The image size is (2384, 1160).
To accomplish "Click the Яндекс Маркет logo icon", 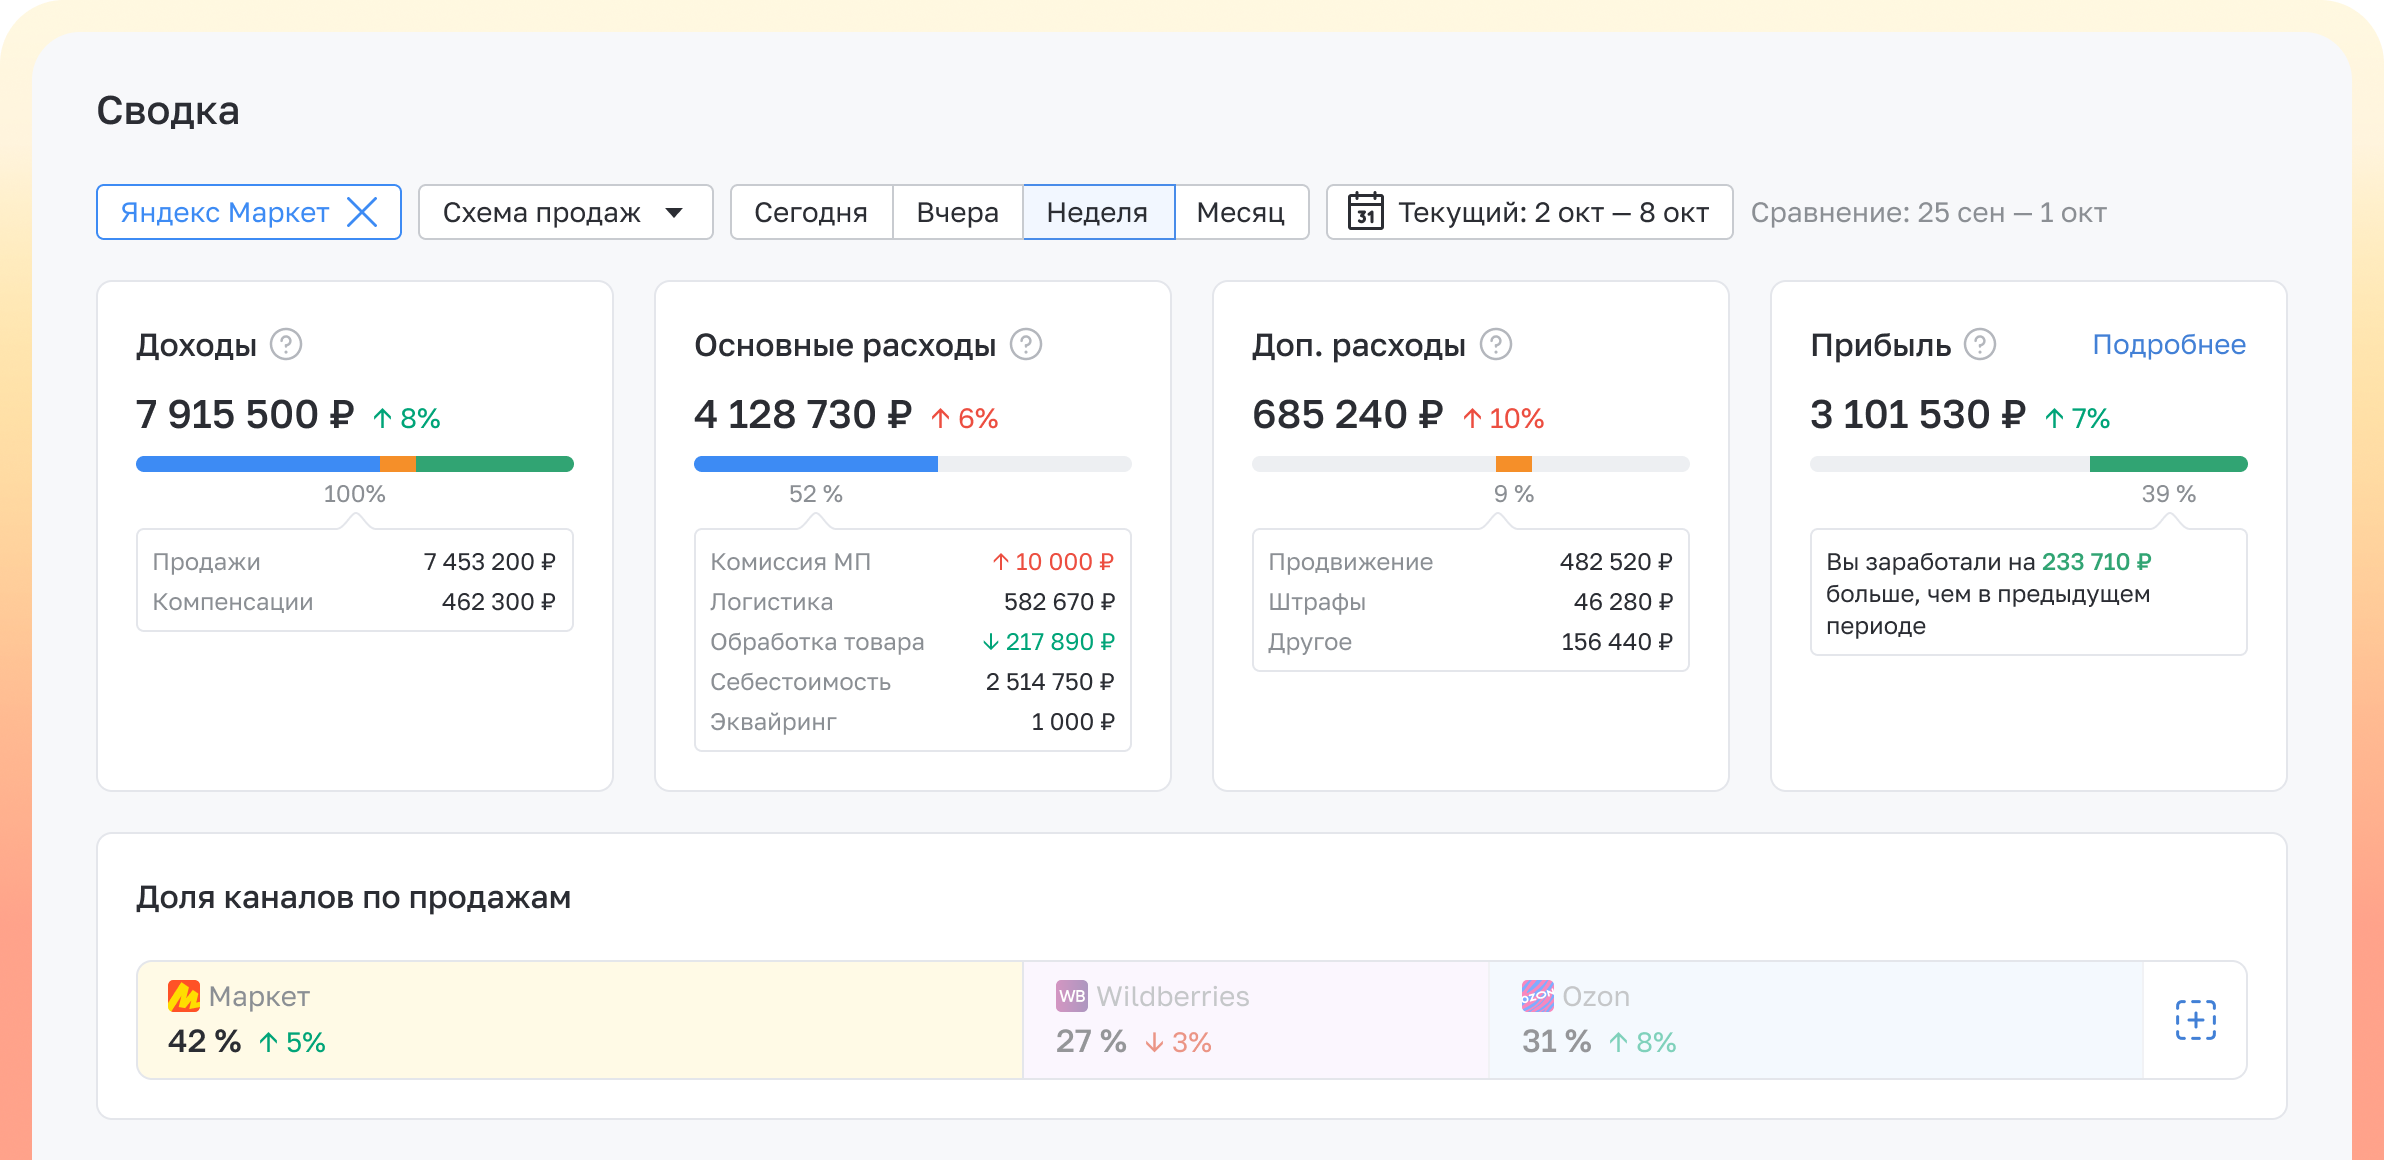I will click(x=184, y=996).
